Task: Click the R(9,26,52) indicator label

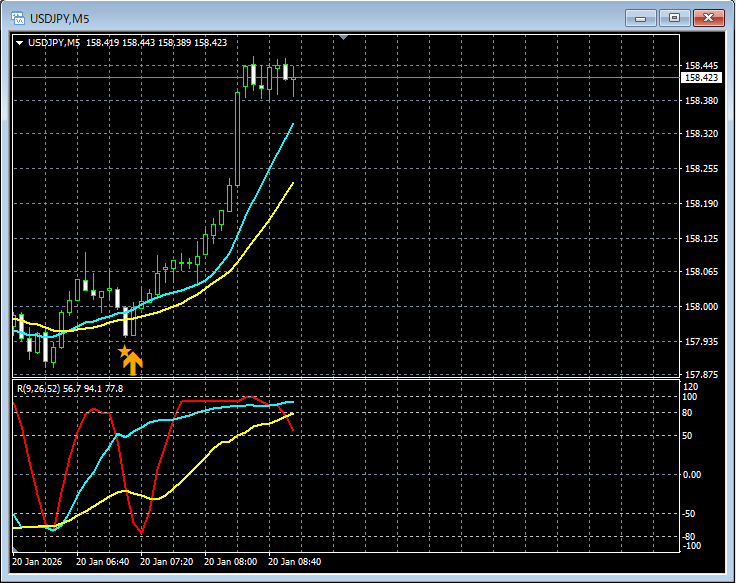Action: tap(70, 388)
